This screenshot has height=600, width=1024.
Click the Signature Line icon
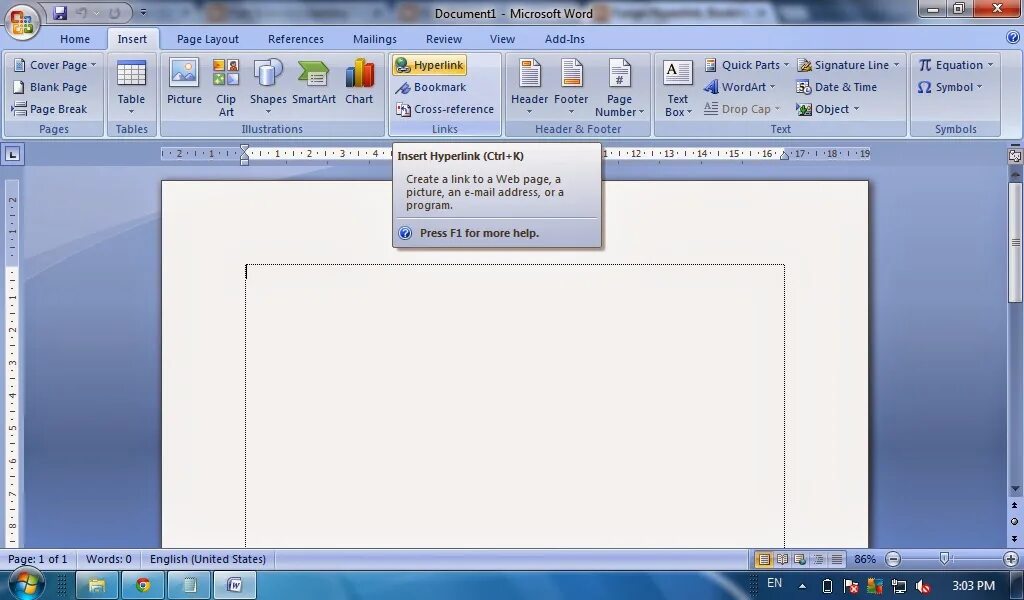805,65
